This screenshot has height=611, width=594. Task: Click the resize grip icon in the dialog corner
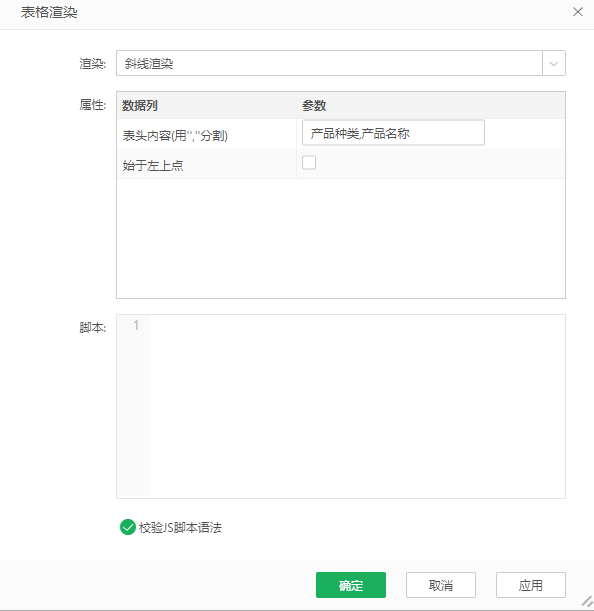click(x=587, y=601)
